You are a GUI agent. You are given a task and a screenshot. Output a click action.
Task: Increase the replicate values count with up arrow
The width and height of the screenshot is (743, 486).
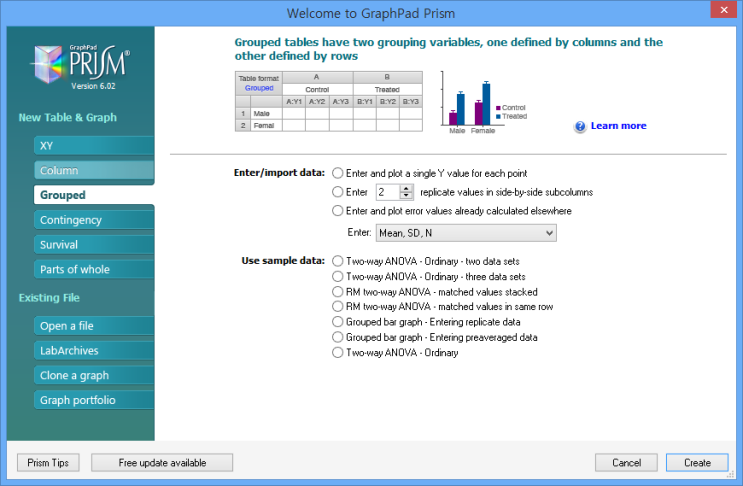click(406, 189)
